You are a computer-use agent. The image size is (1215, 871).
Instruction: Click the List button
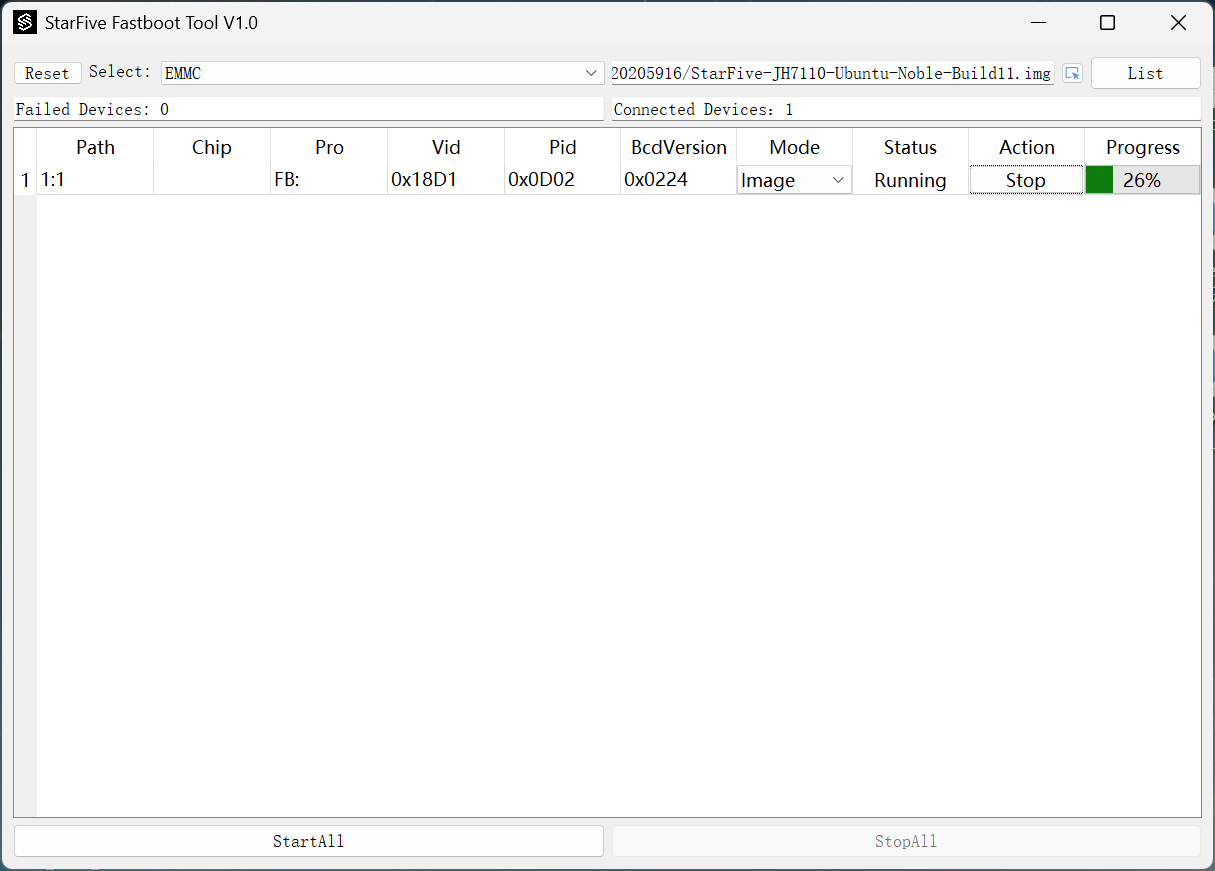click(x=1145, y=73)
